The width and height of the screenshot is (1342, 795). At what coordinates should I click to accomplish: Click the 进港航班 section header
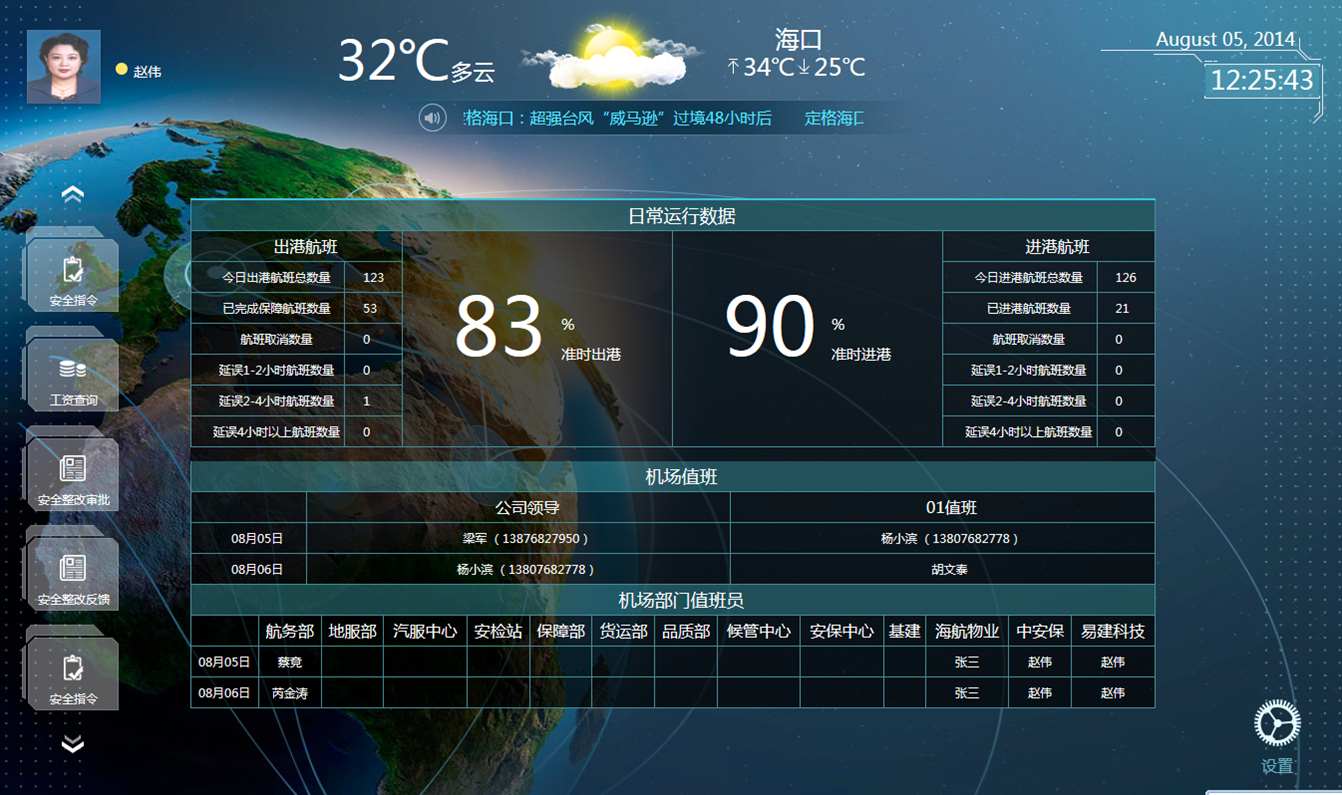pyautogui.click(x=1049, y=247)
